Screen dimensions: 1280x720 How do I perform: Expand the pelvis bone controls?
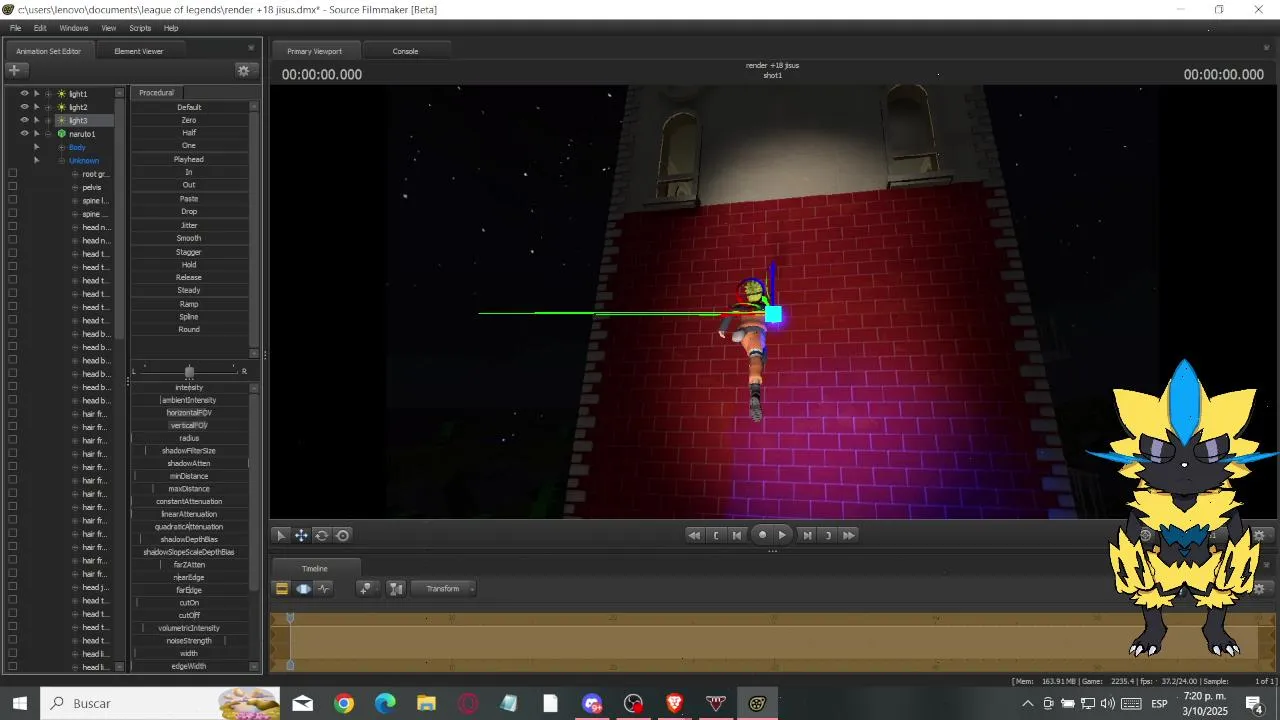point(74,187)
